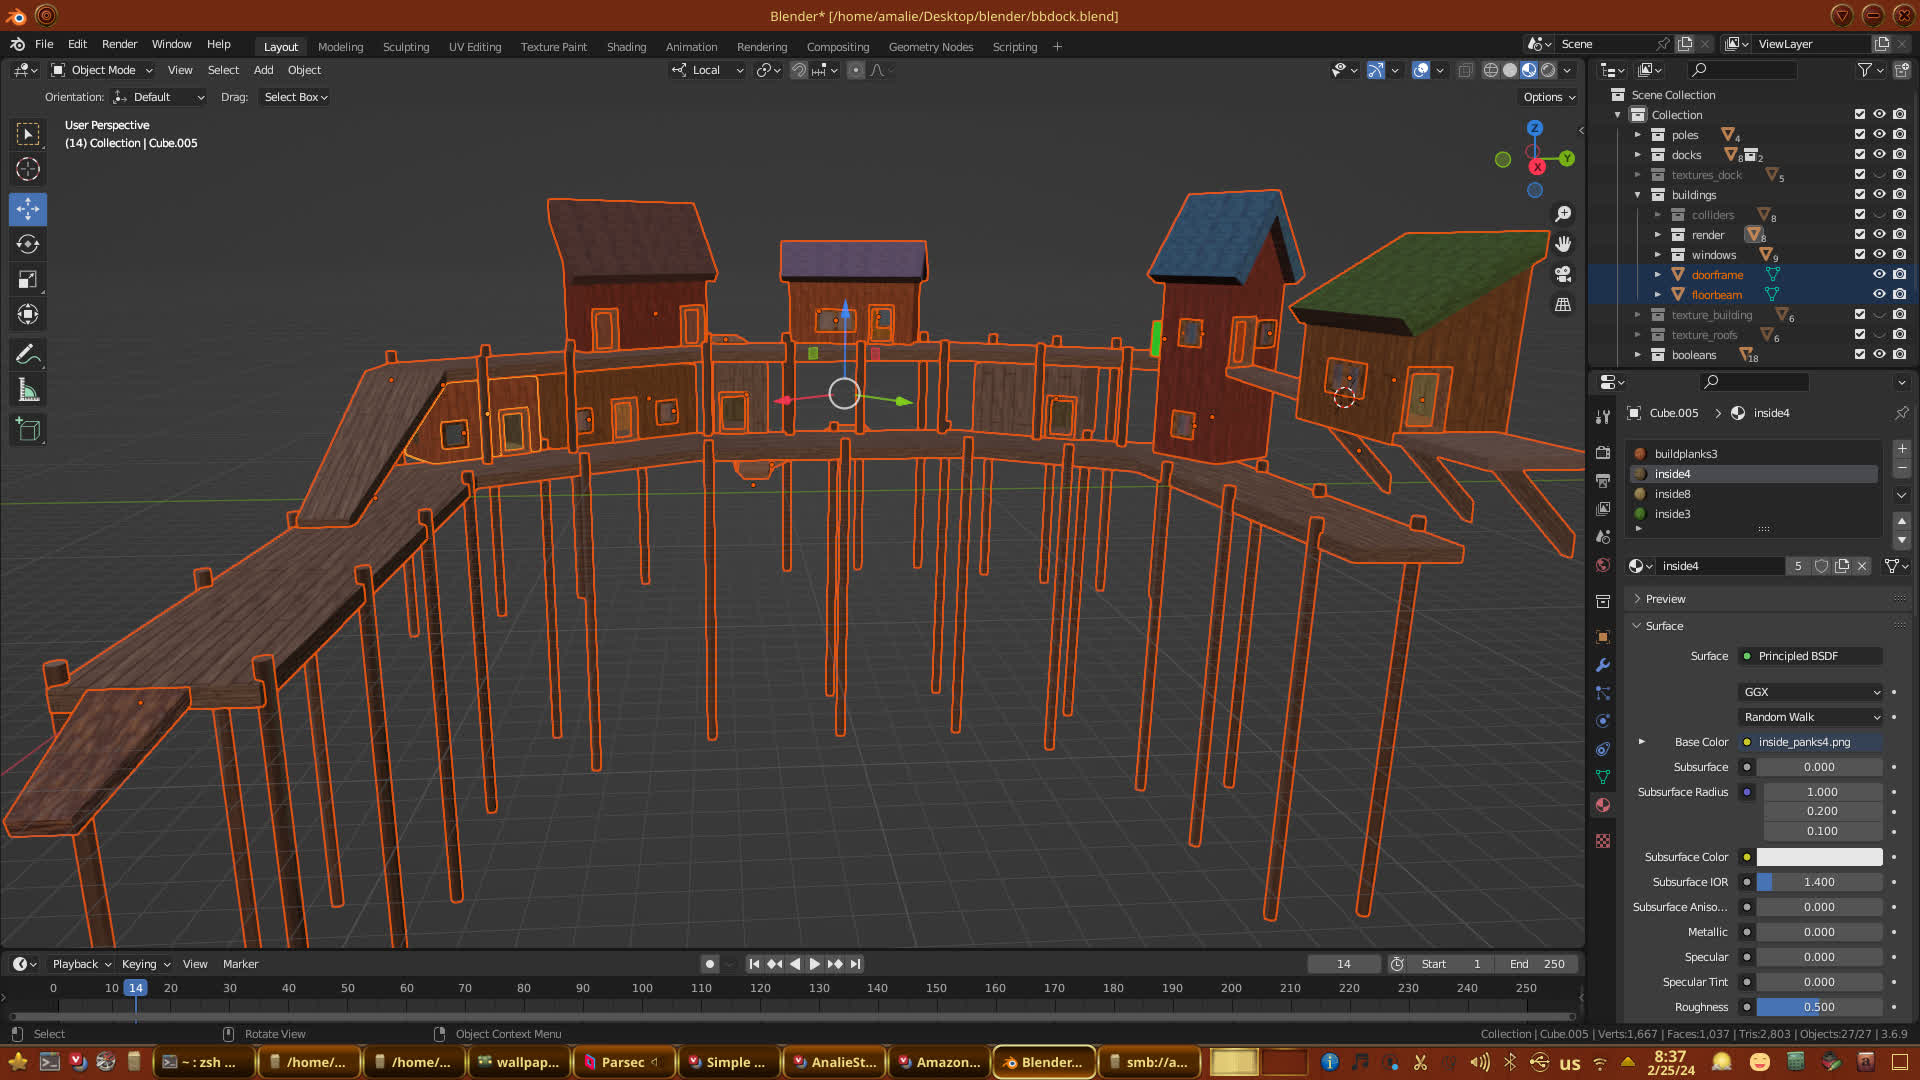Activate the Measure tool
Screen dimensions: 1920x1080
coord(28,391)
